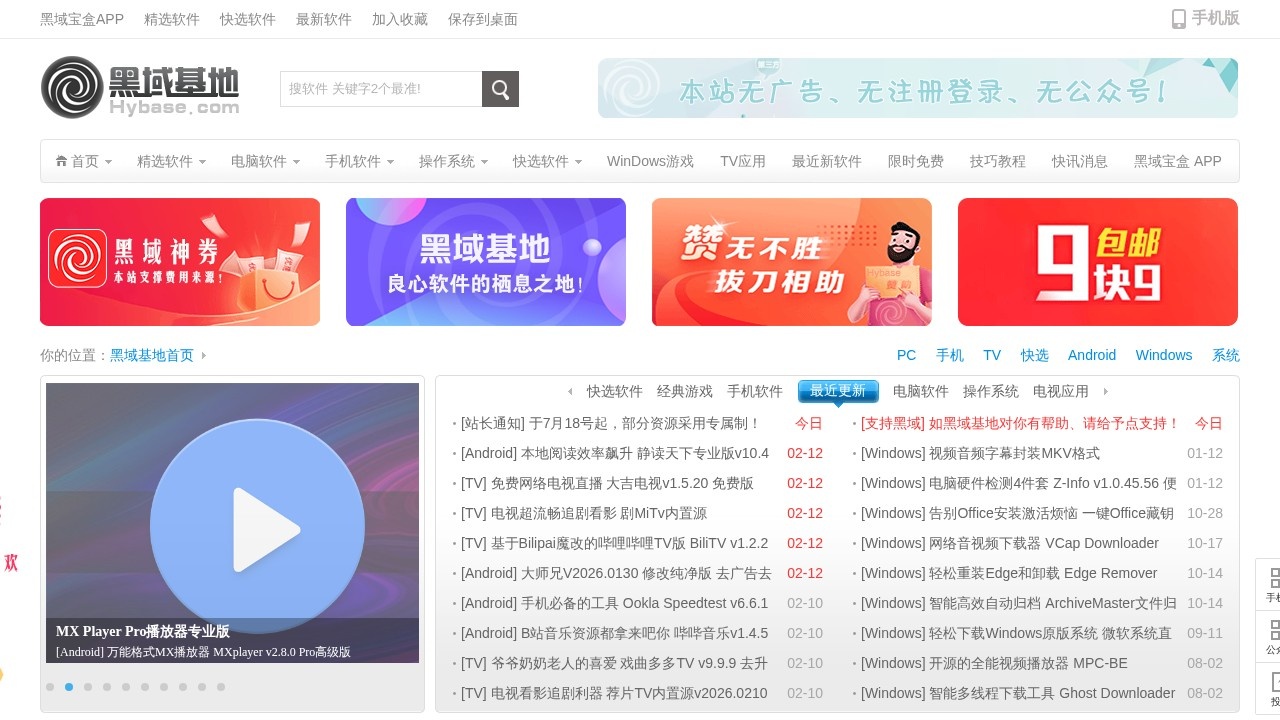Open the 手机版 mobile version icon link

[x=1205, y=18]
